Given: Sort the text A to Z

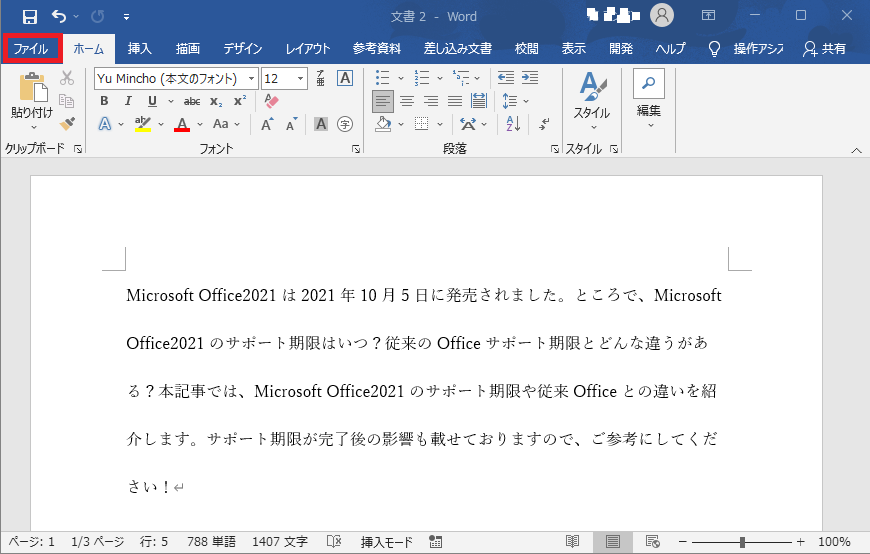Looking at the screenshot, I should click(x=513, y=124).
